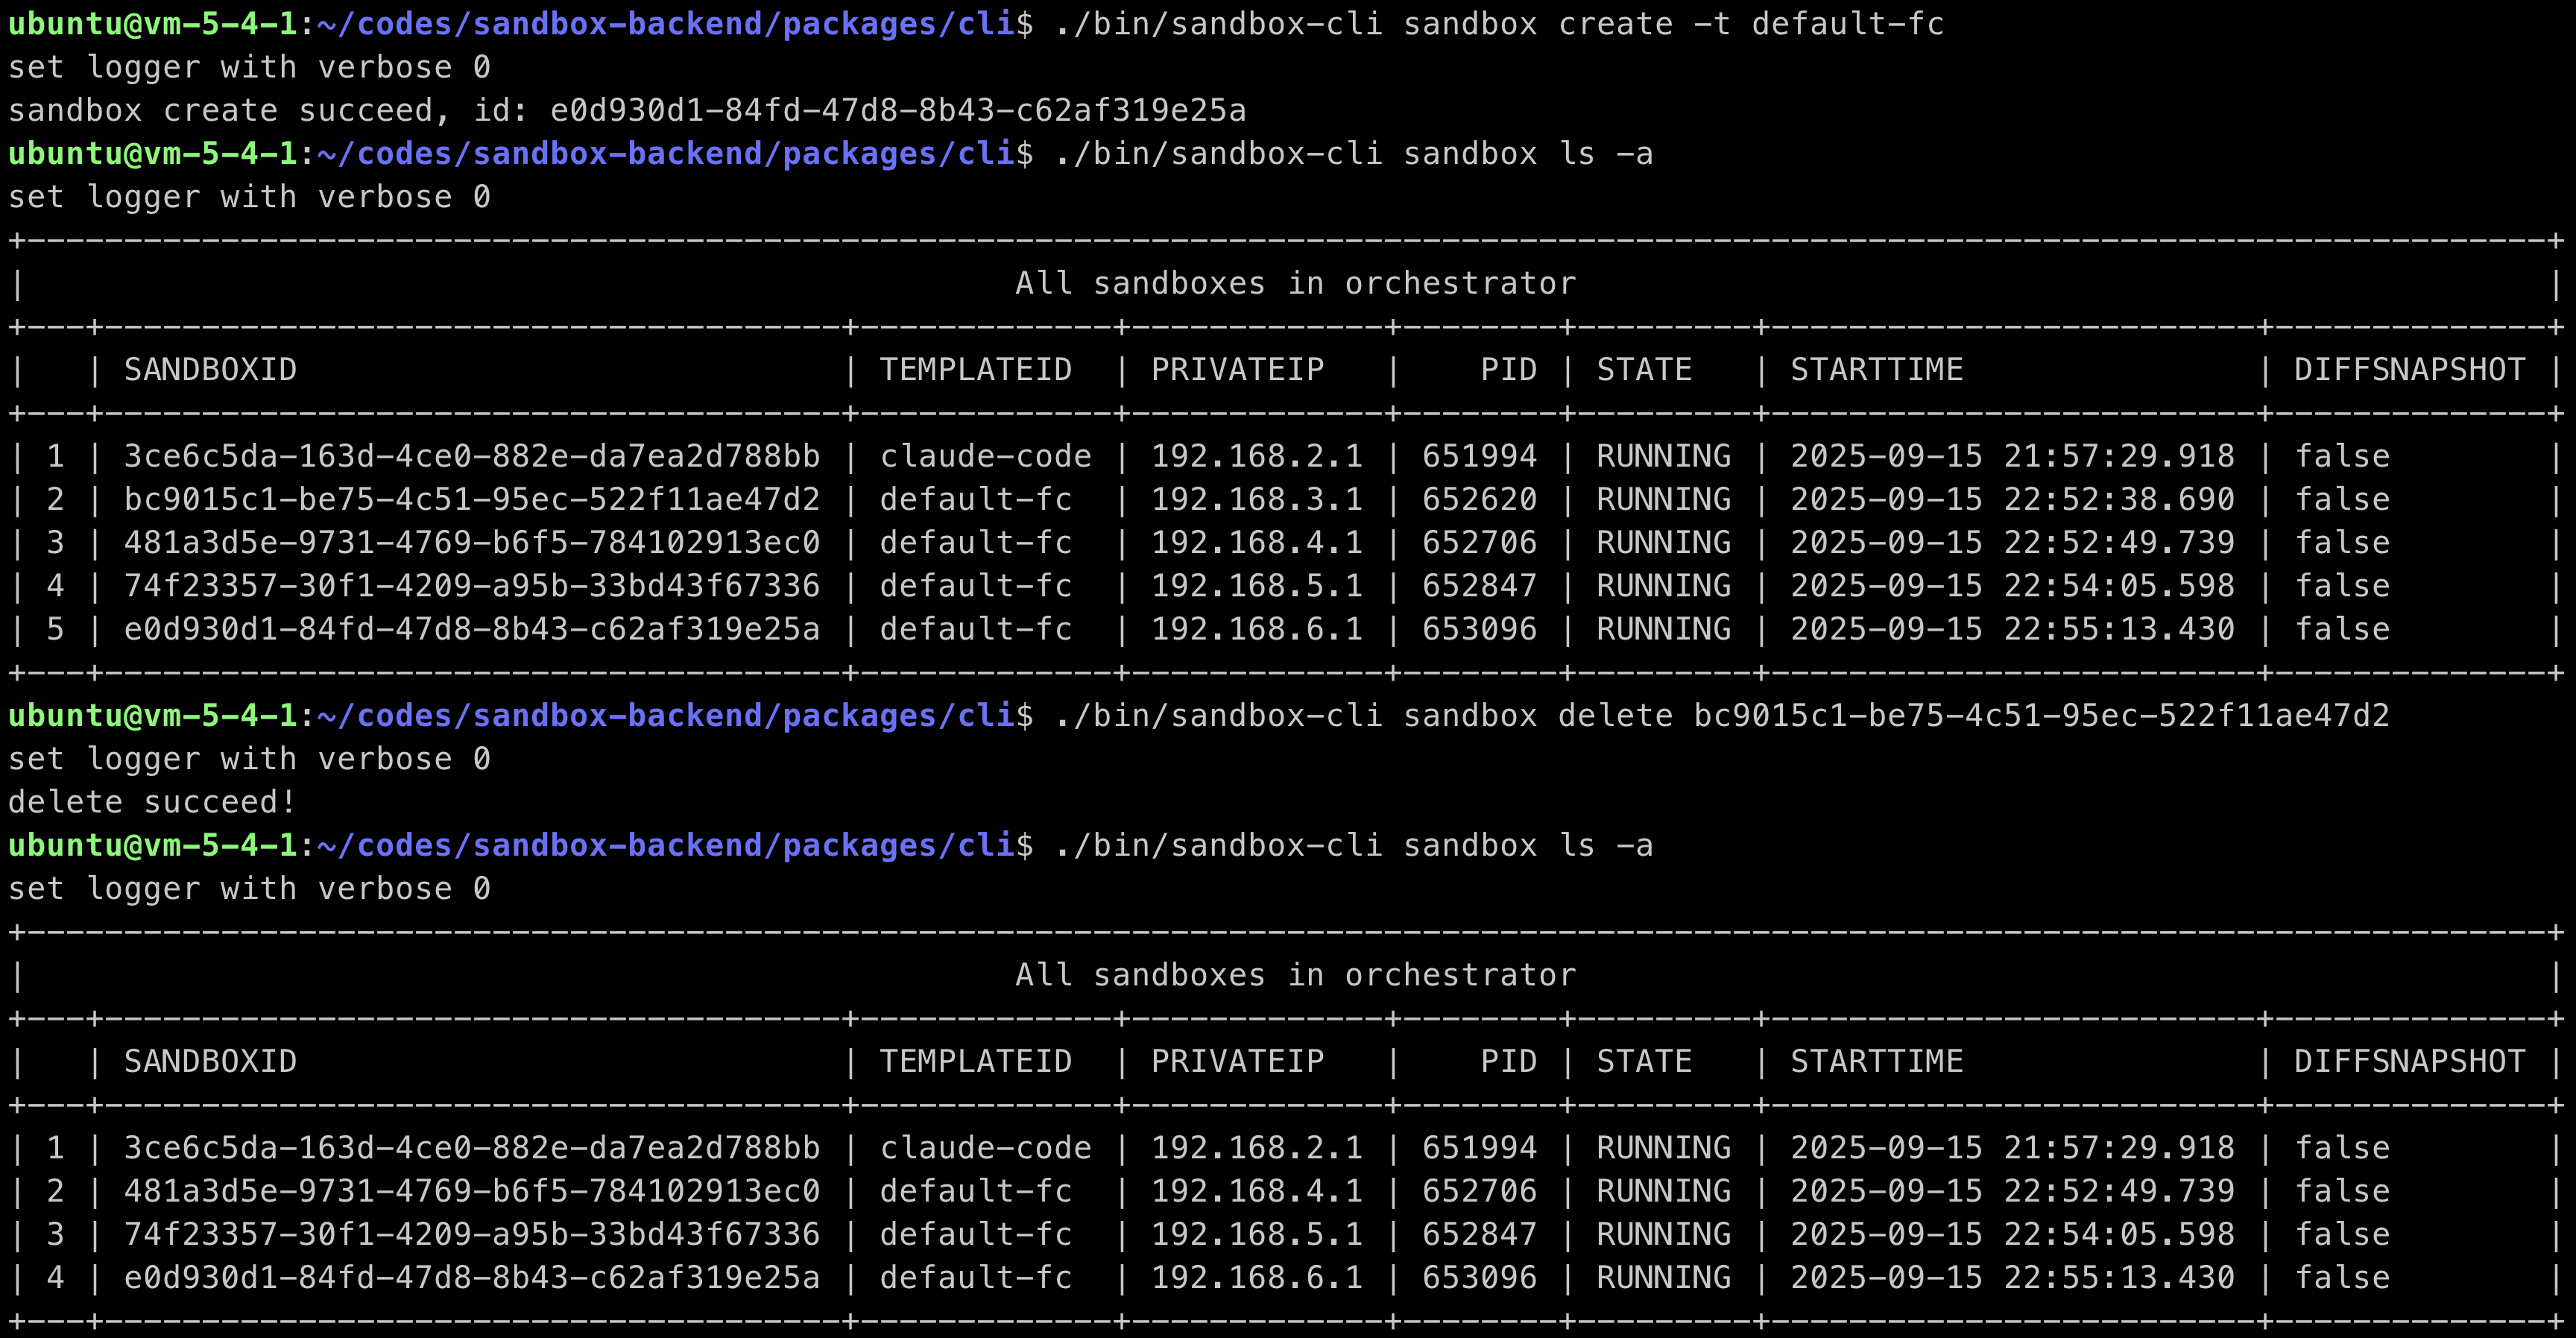Click the bc9015c1 sandbox ID table cell
The height and width of the screenshot is (1338, 2576).
point(472,499)
